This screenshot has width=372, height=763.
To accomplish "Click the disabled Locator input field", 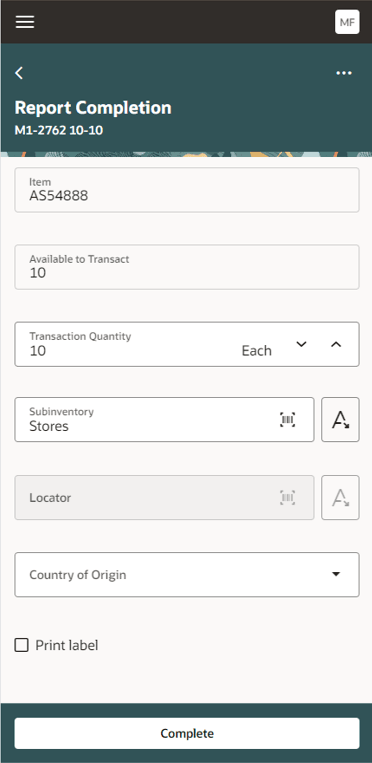I will [164, 497].
